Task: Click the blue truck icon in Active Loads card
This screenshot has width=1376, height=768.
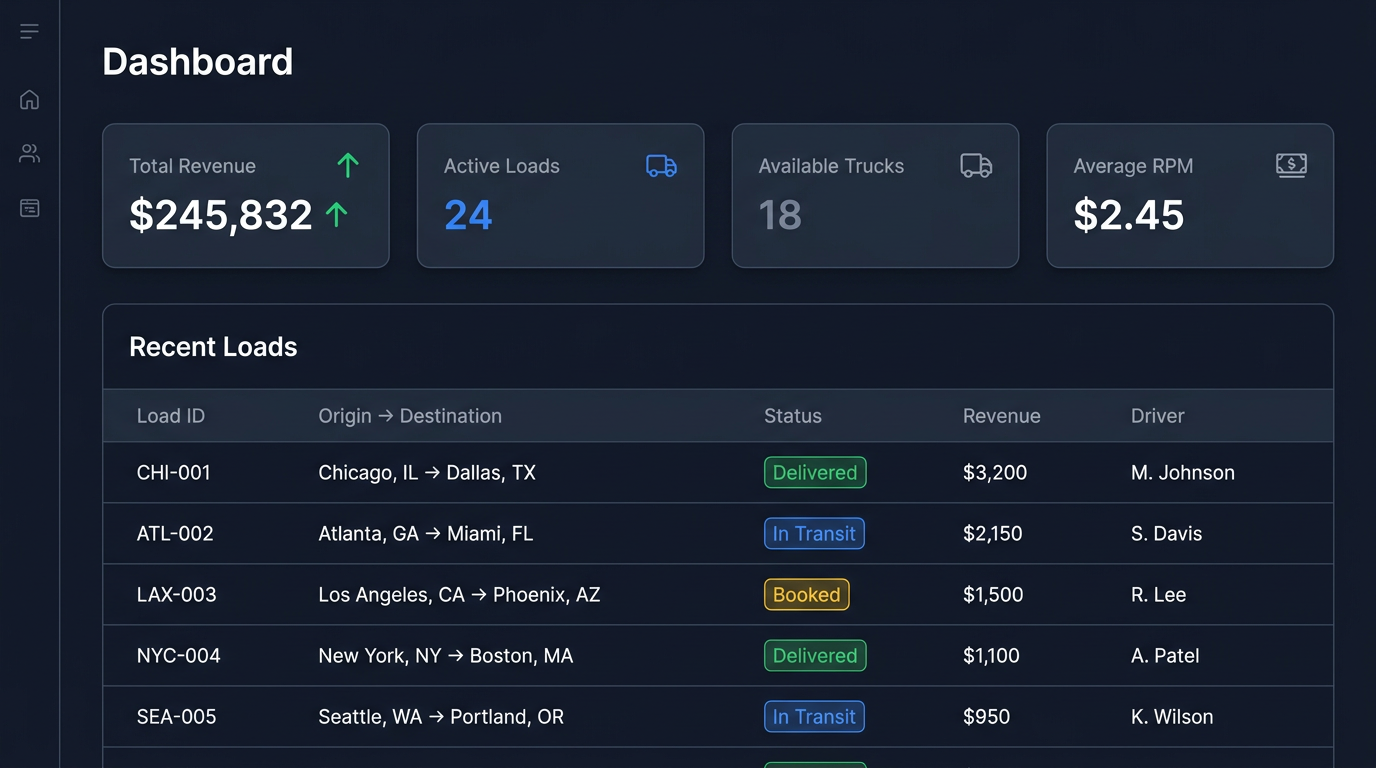Action: (662, 166)
